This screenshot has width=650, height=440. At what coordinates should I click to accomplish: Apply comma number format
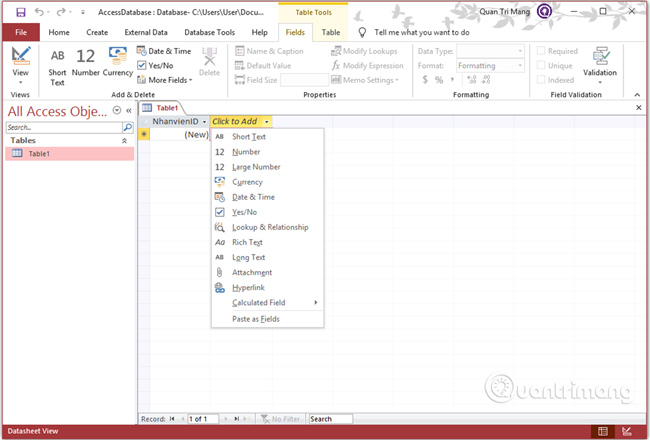click(x=452, y=80)
